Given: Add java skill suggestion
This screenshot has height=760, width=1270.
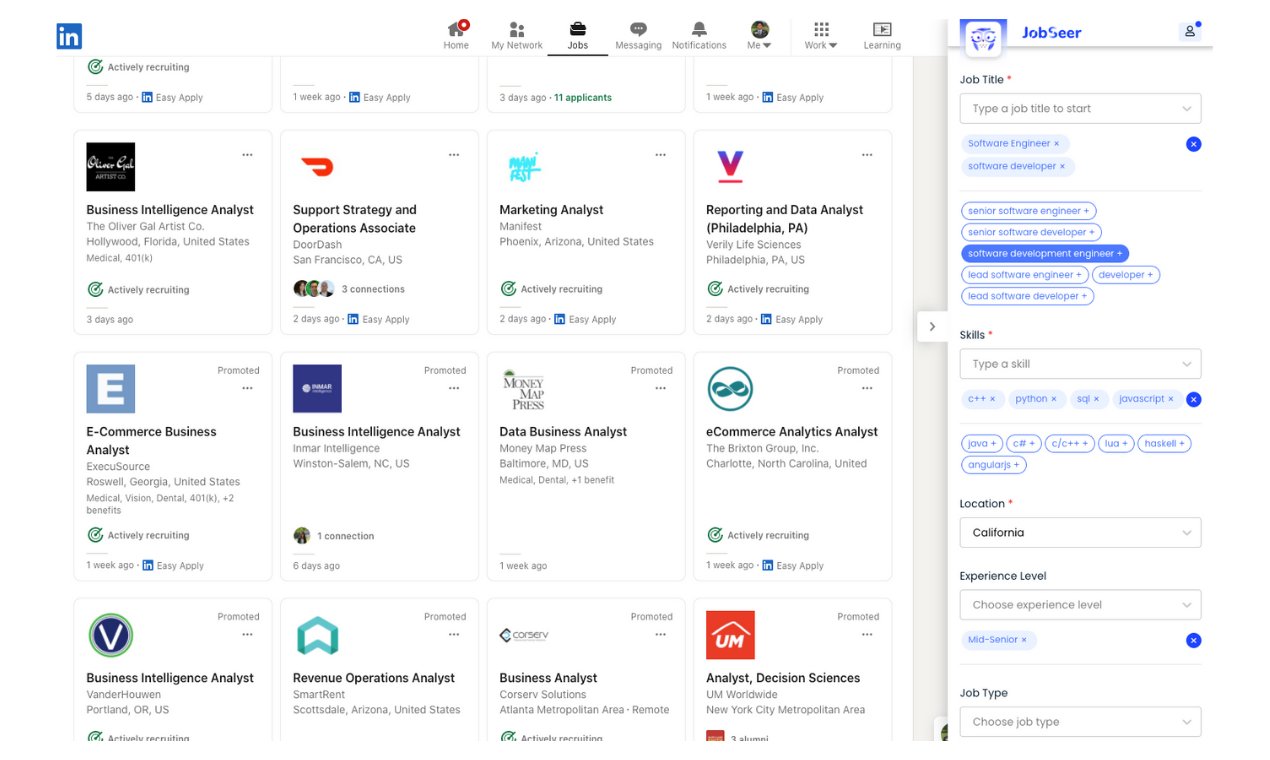Looking at the screenshot, I should [981, 443].
